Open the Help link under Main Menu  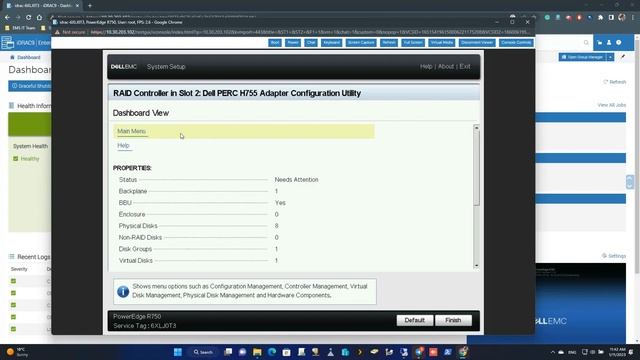[123, 146]
